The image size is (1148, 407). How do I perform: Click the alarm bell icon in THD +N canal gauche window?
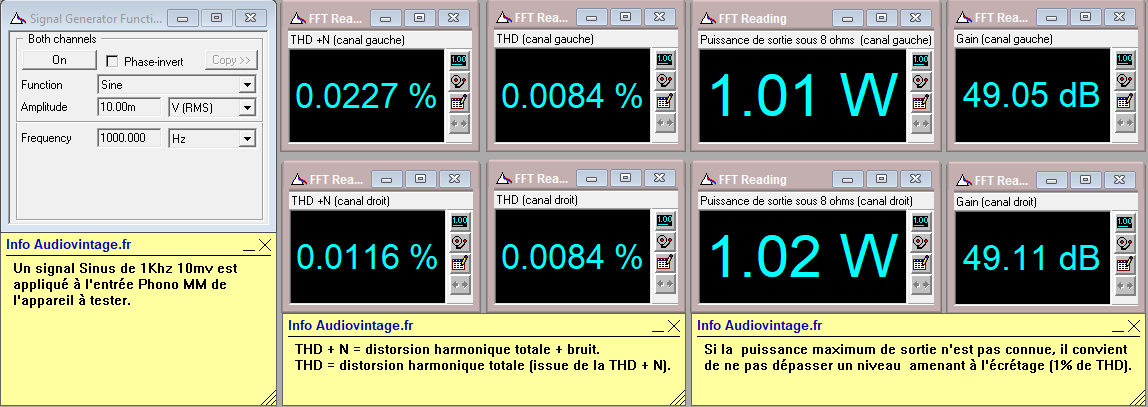459,81
